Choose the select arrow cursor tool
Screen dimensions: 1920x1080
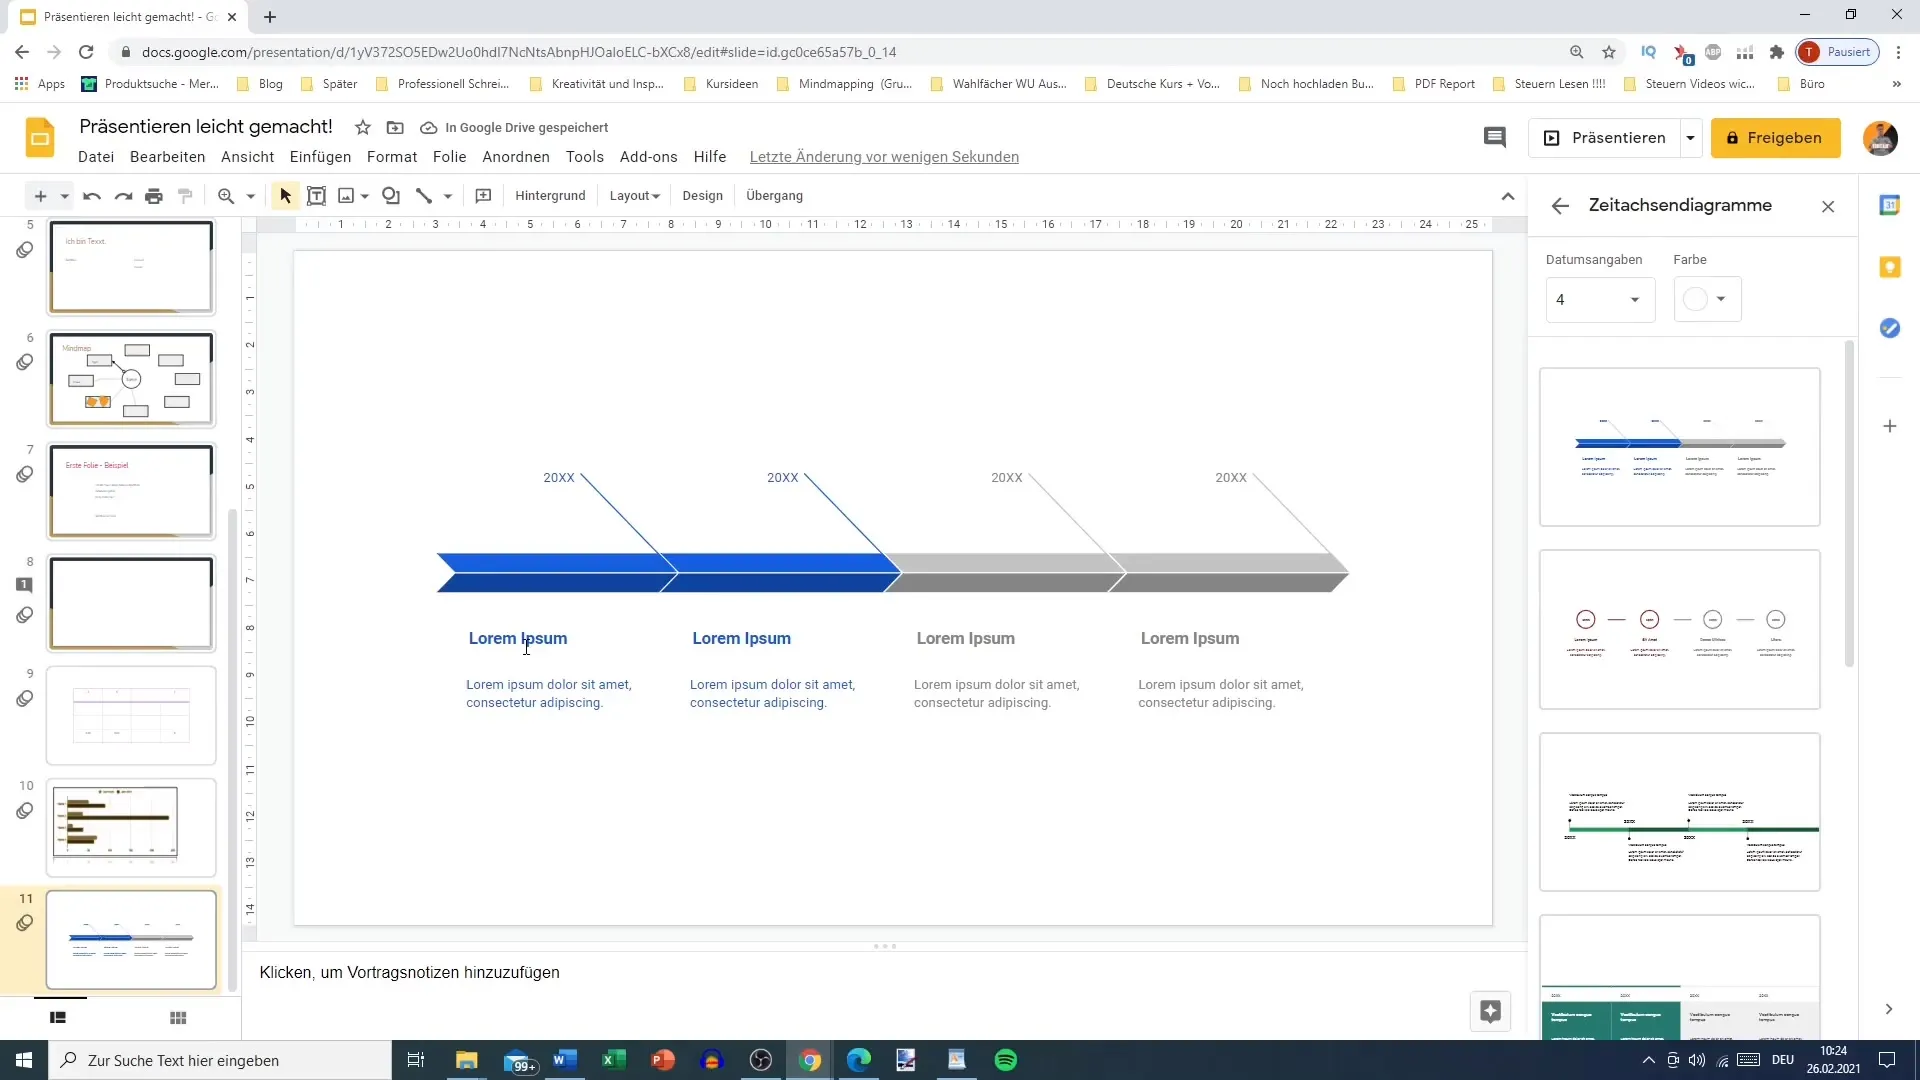tap(285, 196)
